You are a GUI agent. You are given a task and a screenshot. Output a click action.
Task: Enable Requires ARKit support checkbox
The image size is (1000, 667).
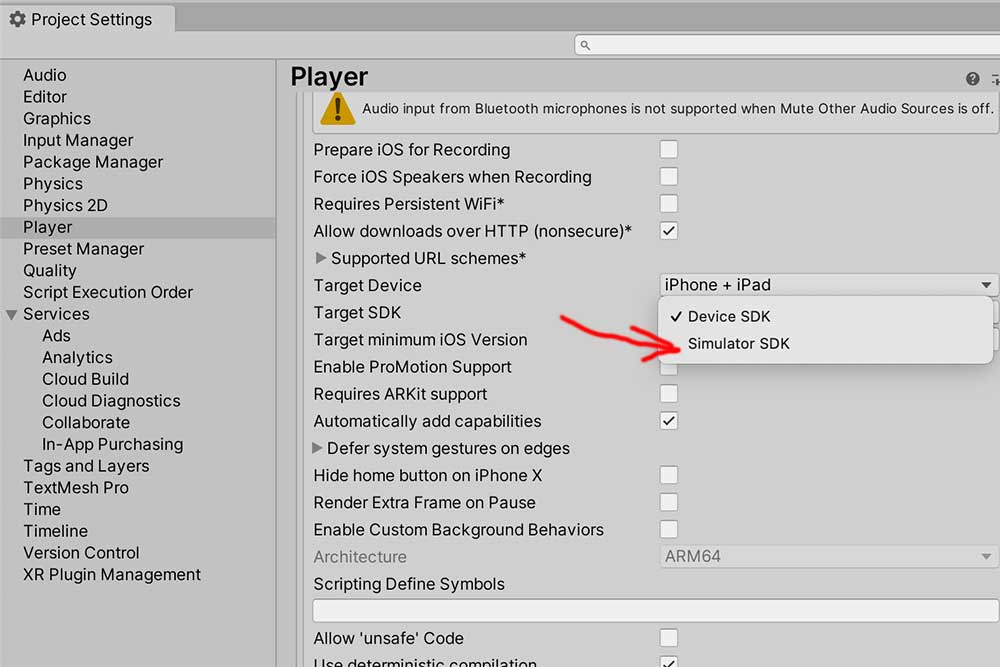[668, 394]
